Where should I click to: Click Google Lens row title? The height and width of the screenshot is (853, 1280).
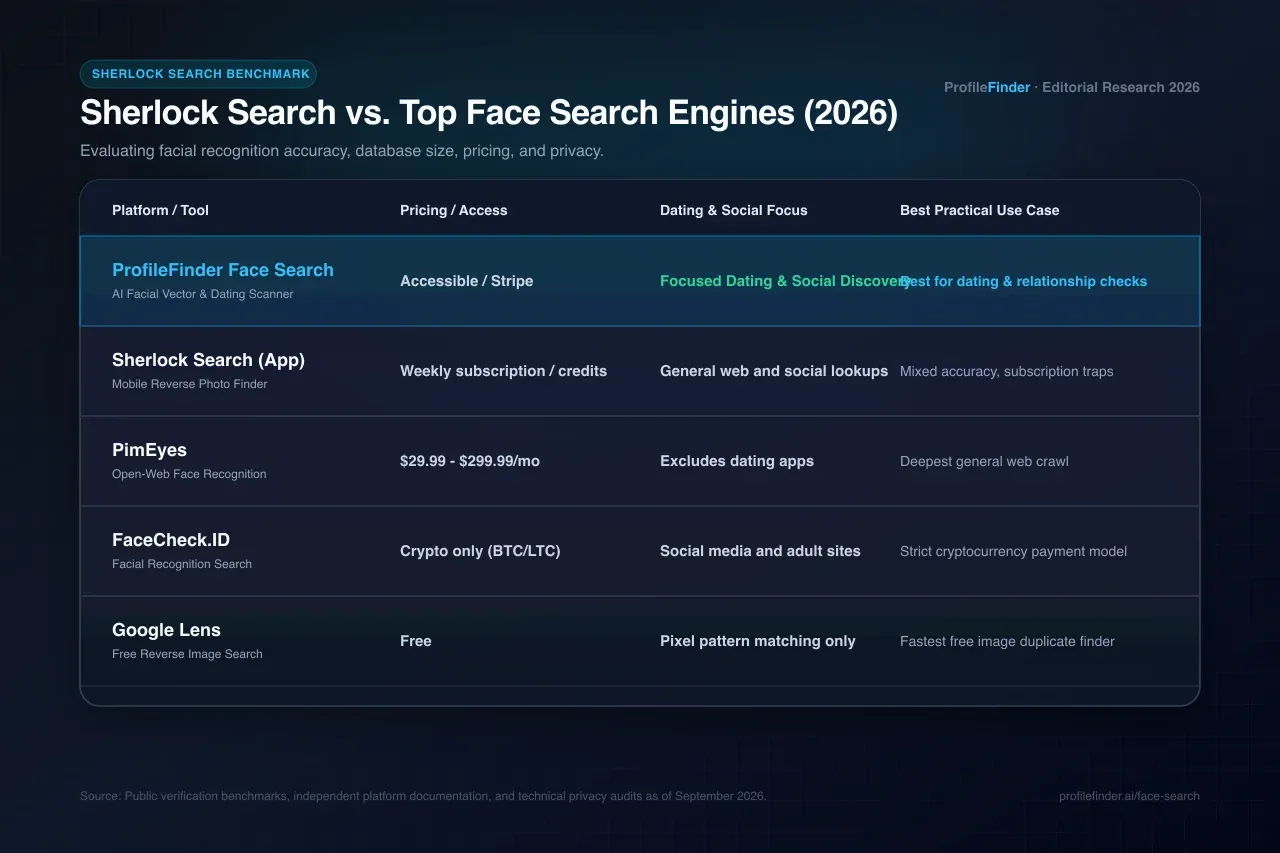click(166, 630)
